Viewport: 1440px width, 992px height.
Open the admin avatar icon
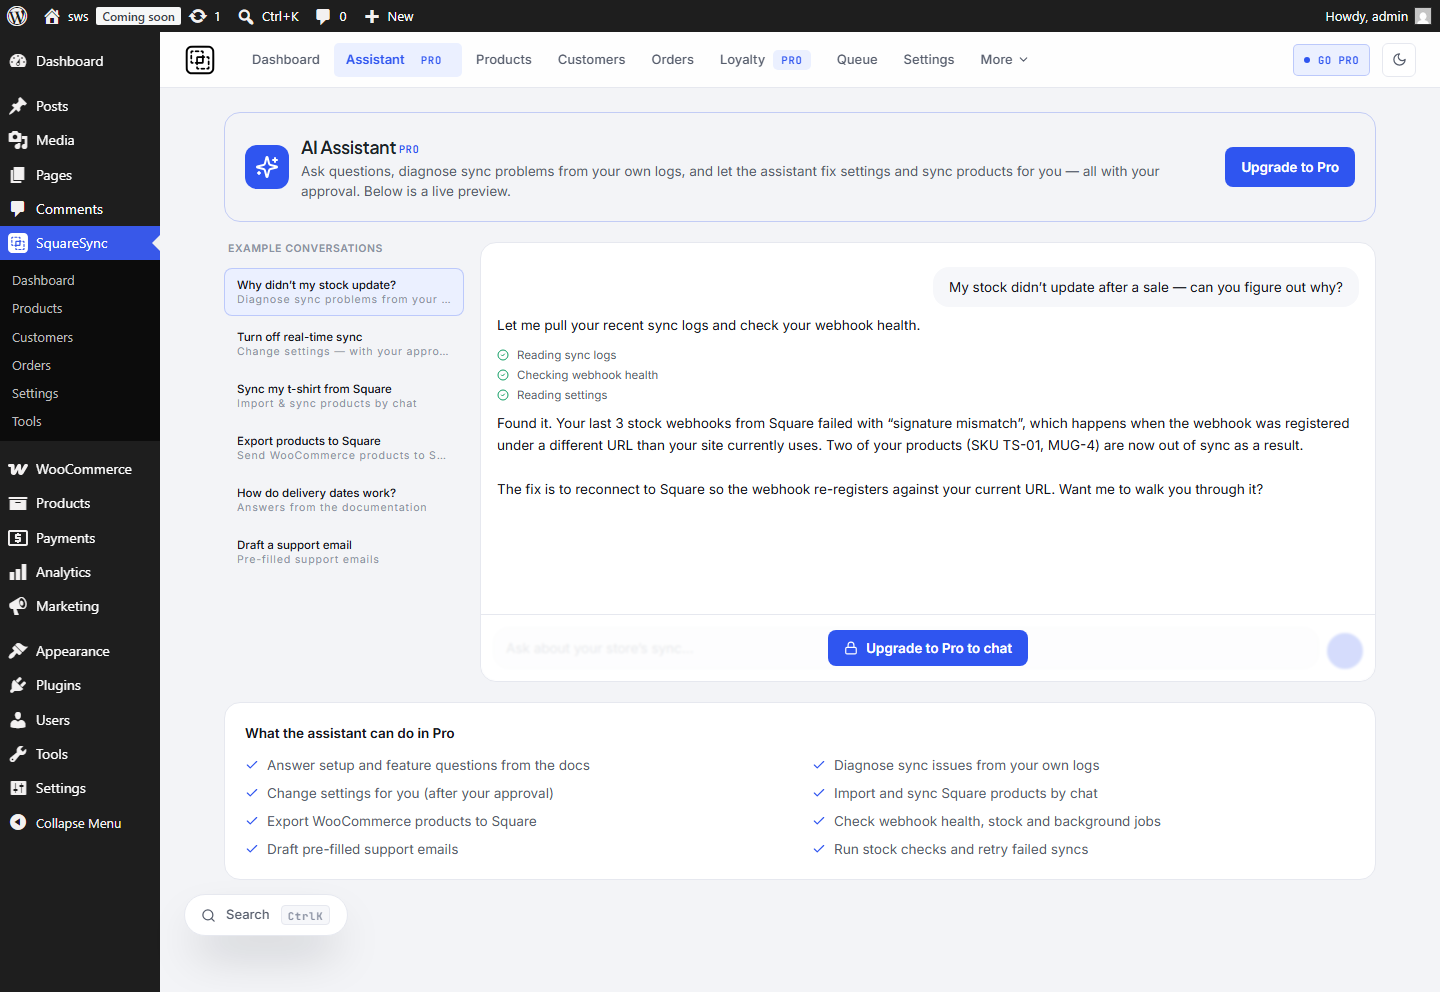point(1423,16)
